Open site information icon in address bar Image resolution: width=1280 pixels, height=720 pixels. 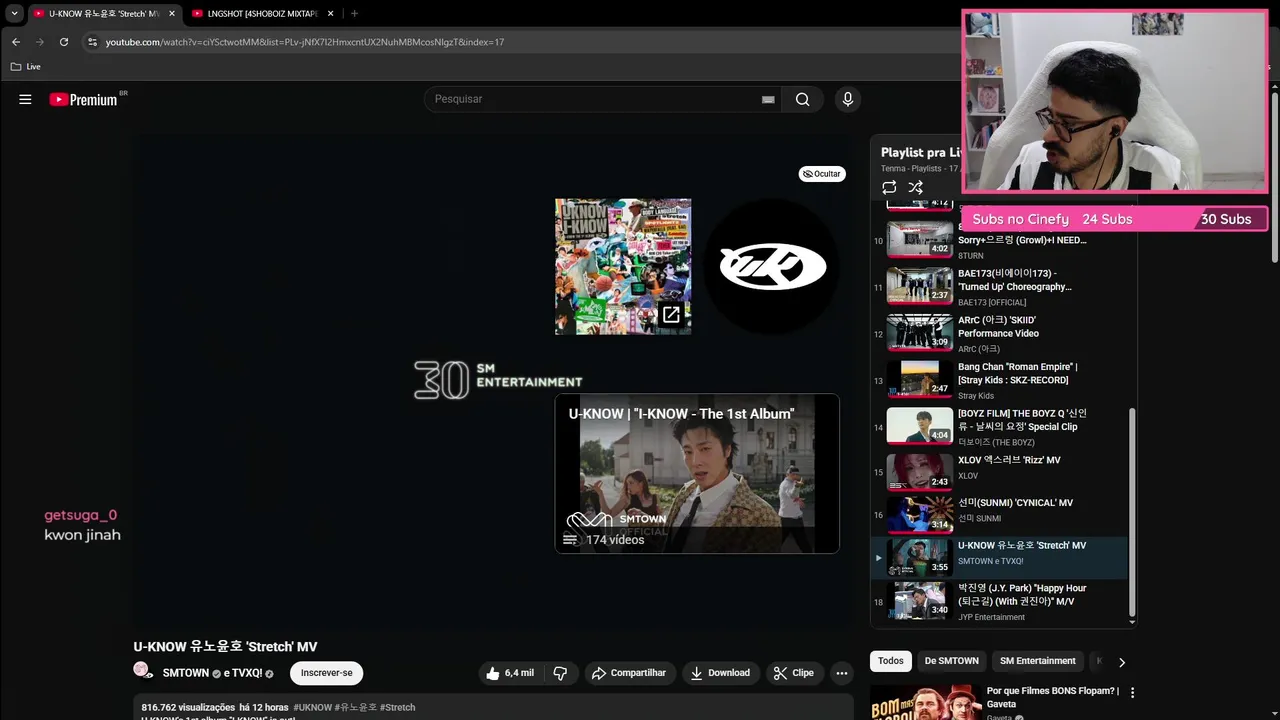[x=92, y=42]
